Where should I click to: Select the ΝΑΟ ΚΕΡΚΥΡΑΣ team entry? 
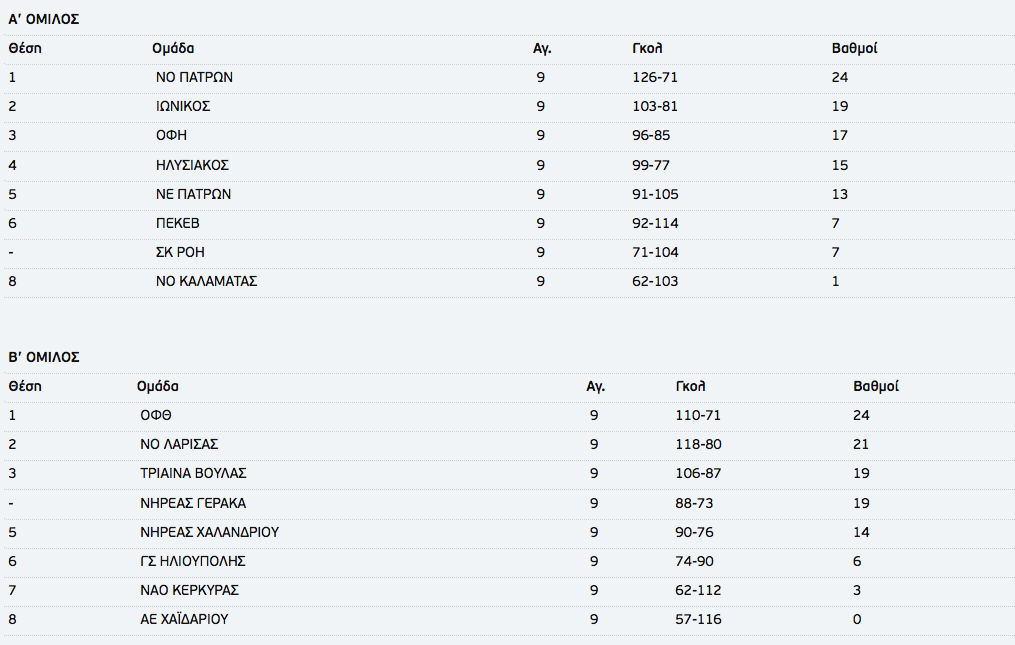click(x=190, y=591)
